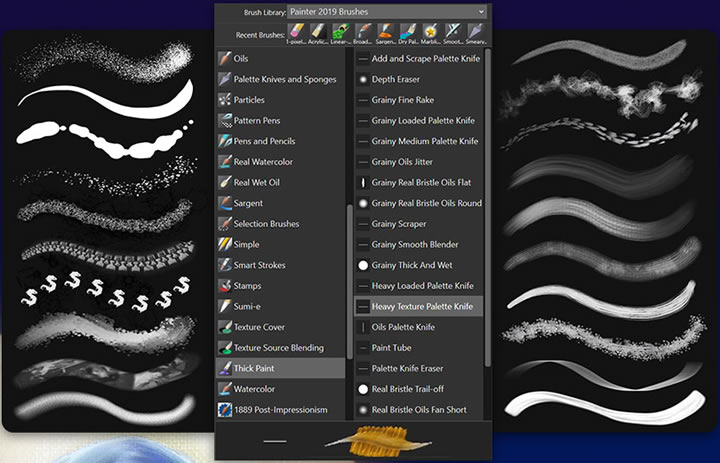The width and height of the screenshot is (720, 463).
Task: Choose the Oils brush category
Action: pos(281,58)
